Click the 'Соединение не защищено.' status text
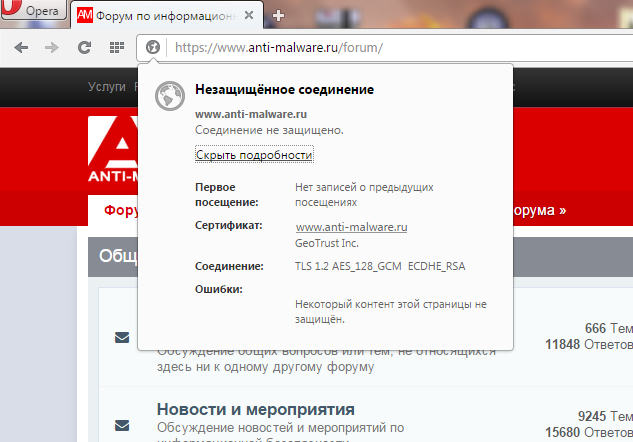633x442 pixels. (x=269, y=130)
